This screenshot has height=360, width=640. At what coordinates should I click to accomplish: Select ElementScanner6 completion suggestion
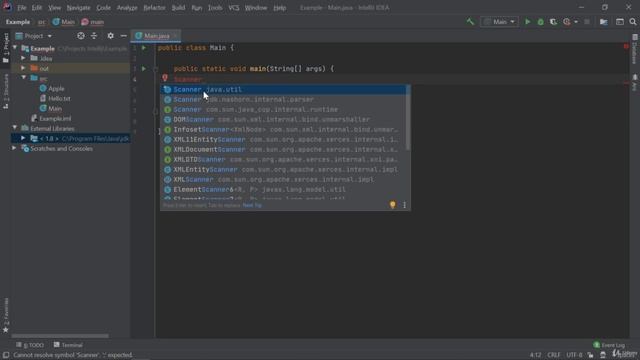[x=284, y=189]
